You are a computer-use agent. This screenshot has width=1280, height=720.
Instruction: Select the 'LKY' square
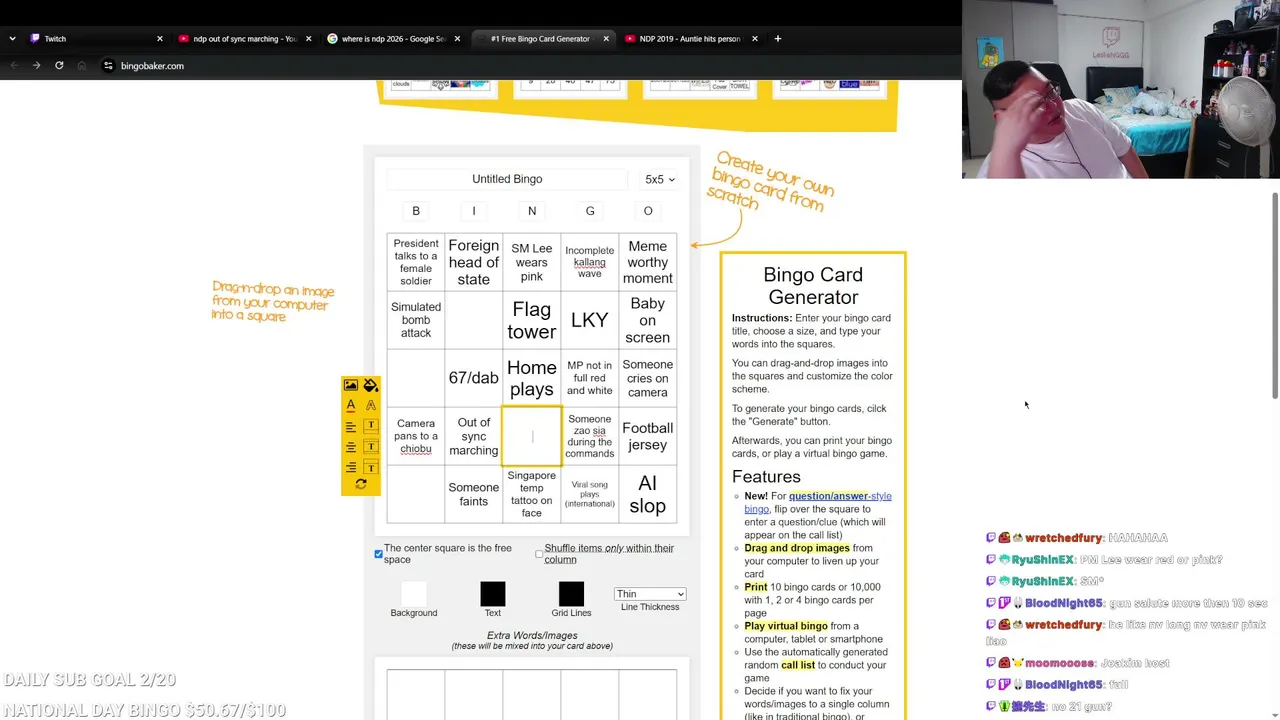[590, 320]
